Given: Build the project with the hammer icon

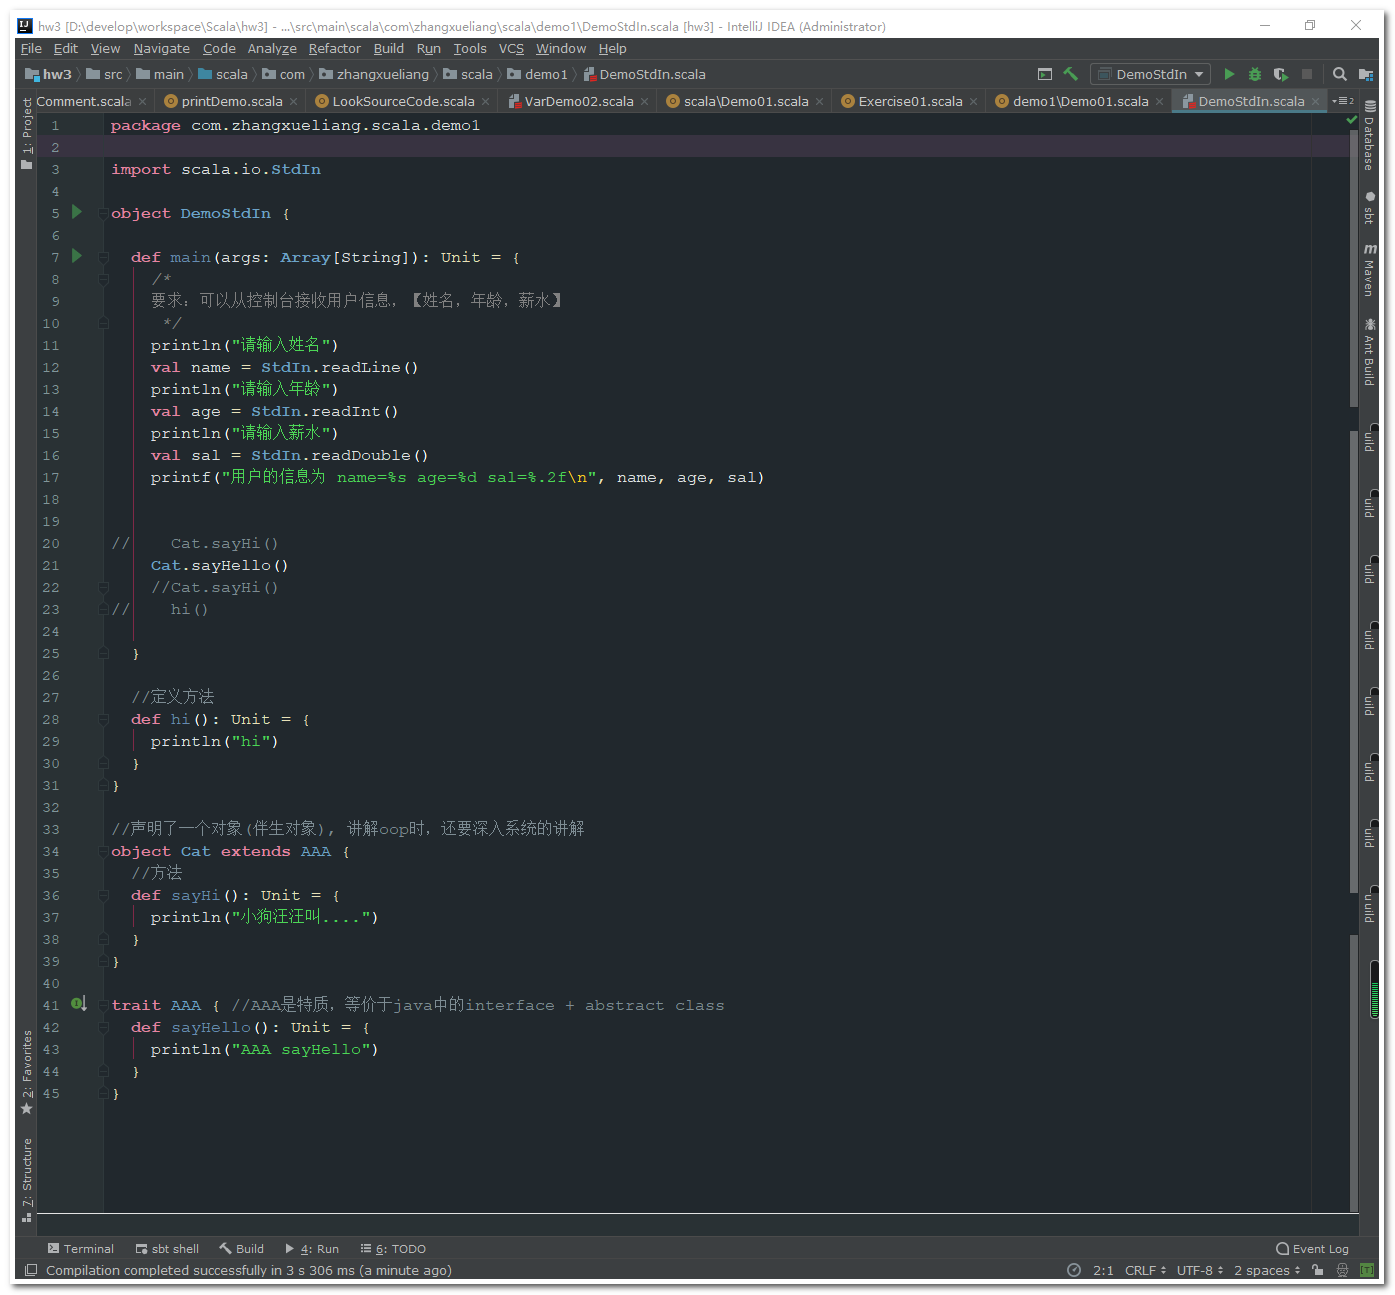Looking at the screenshot, I should [1071, 74].
